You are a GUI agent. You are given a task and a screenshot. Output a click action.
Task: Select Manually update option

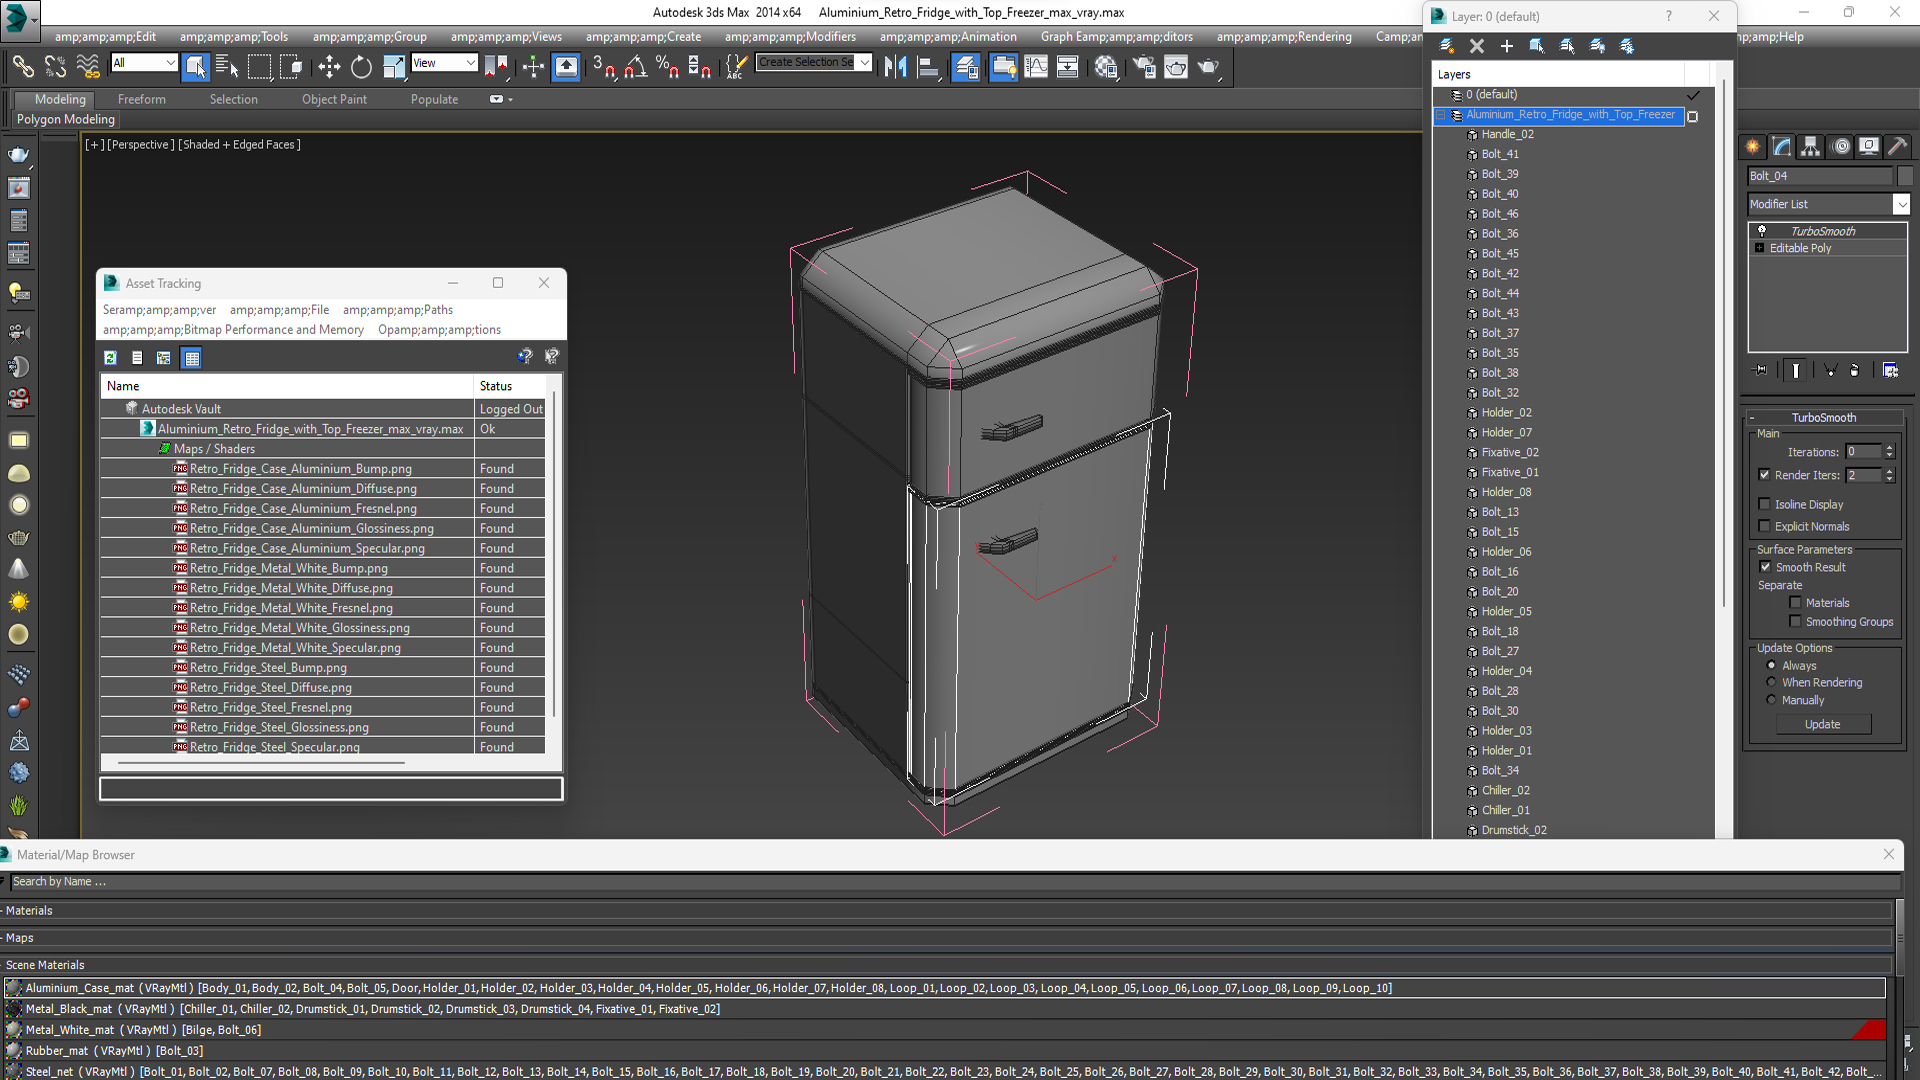tap(1771, 700)
